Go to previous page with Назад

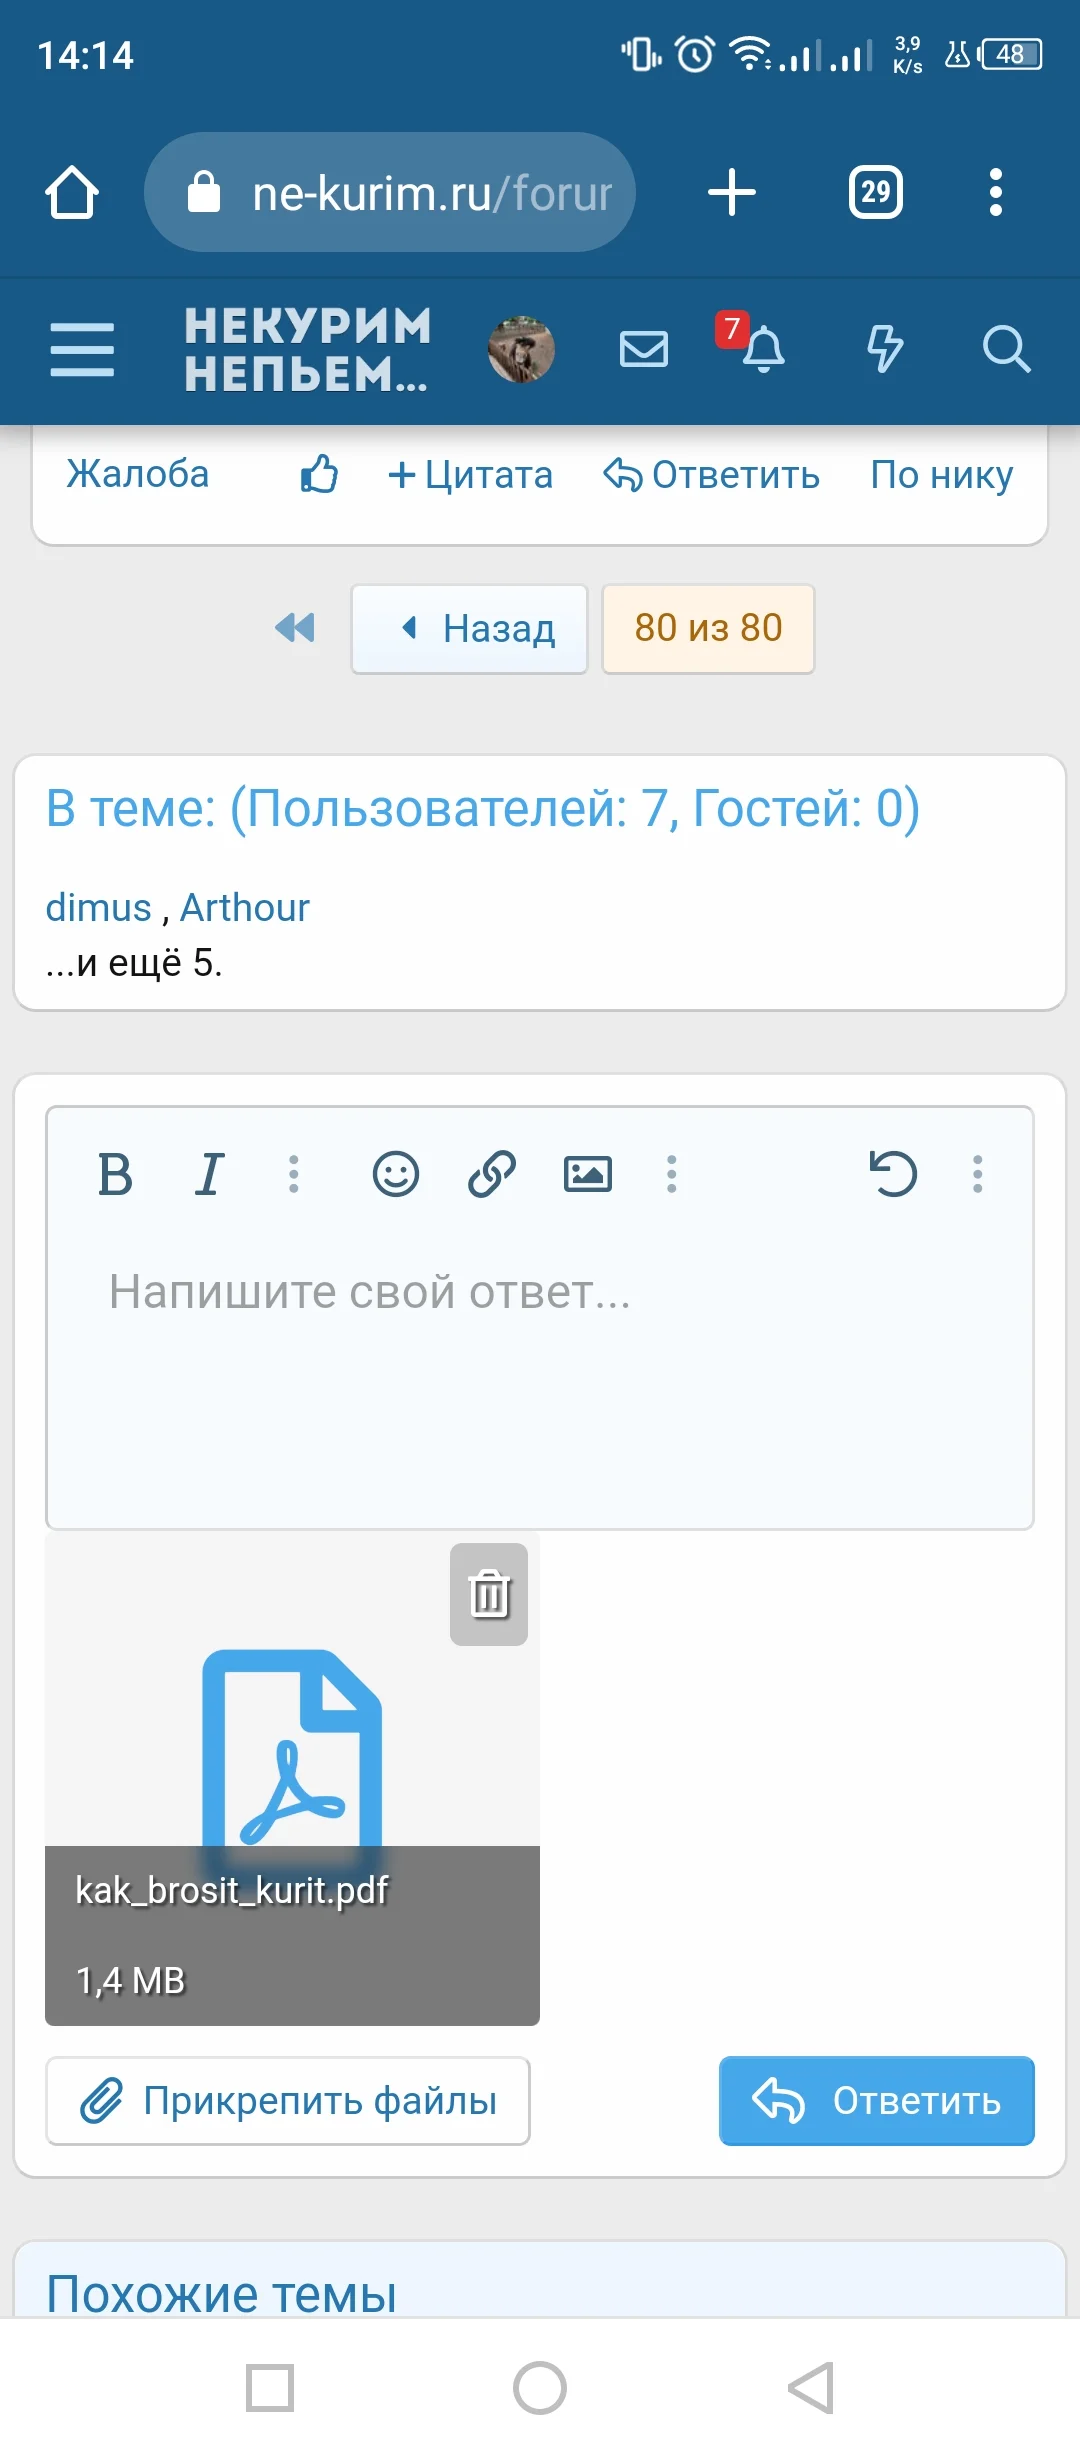tap(469, 629)
